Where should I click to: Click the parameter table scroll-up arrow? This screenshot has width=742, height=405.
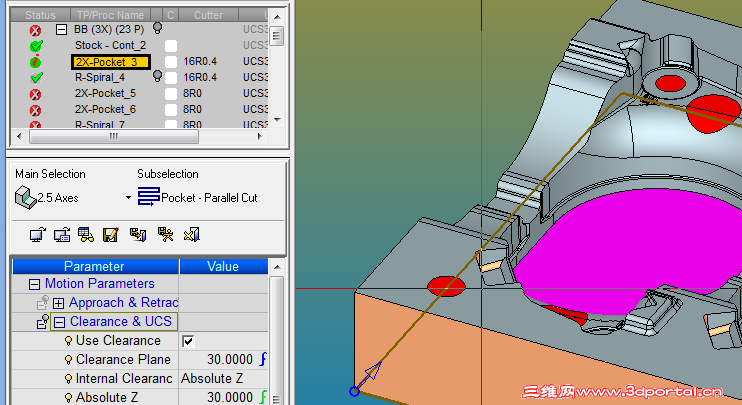click(x=277, y=267)
